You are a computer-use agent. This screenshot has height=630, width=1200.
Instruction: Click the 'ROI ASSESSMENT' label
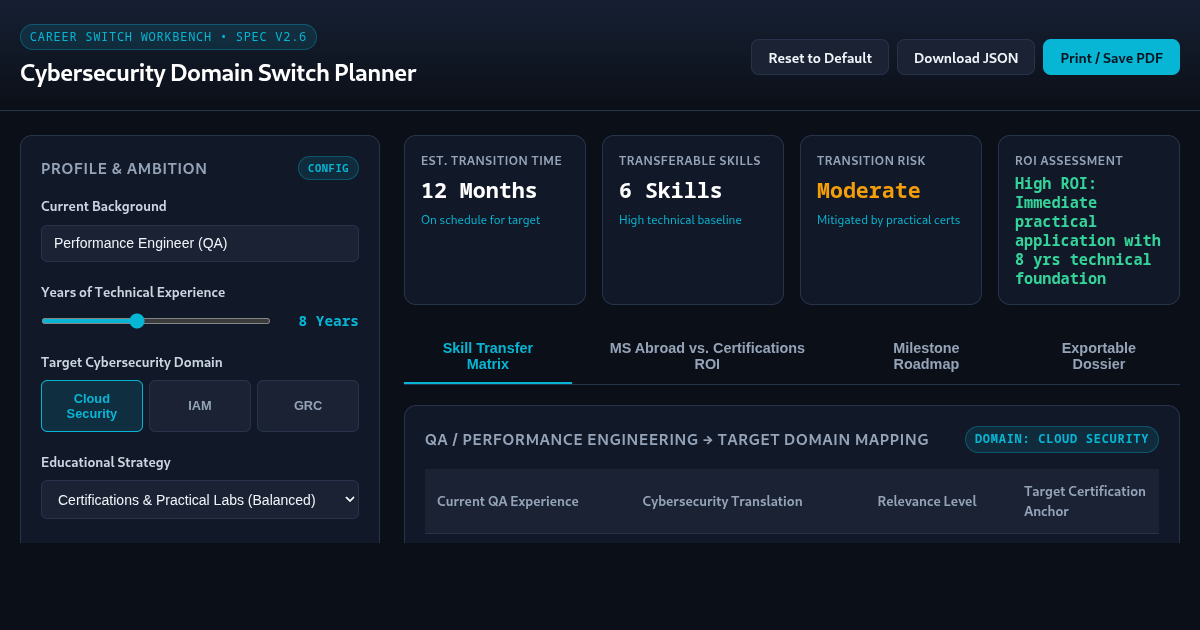(1069, 160)
